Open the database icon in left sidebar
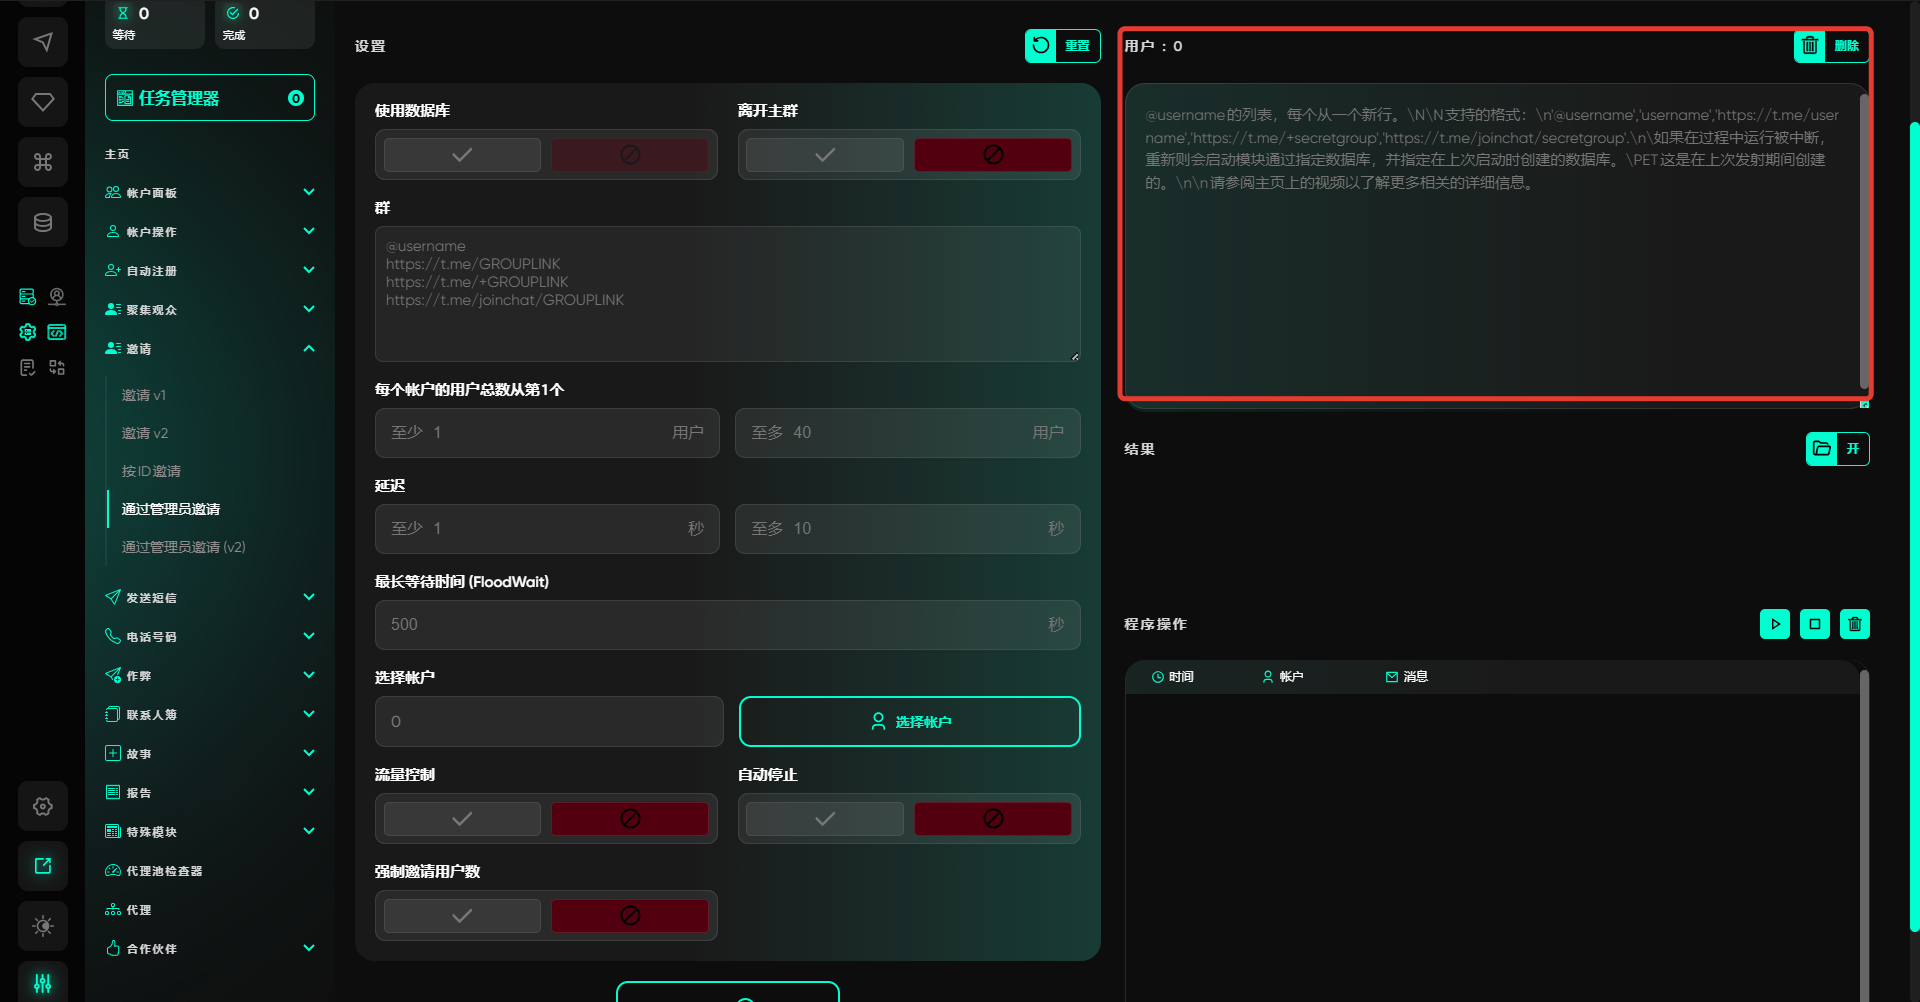Image resolution: width=1920 pixels, height=1002 pixels. click(43, 222)
